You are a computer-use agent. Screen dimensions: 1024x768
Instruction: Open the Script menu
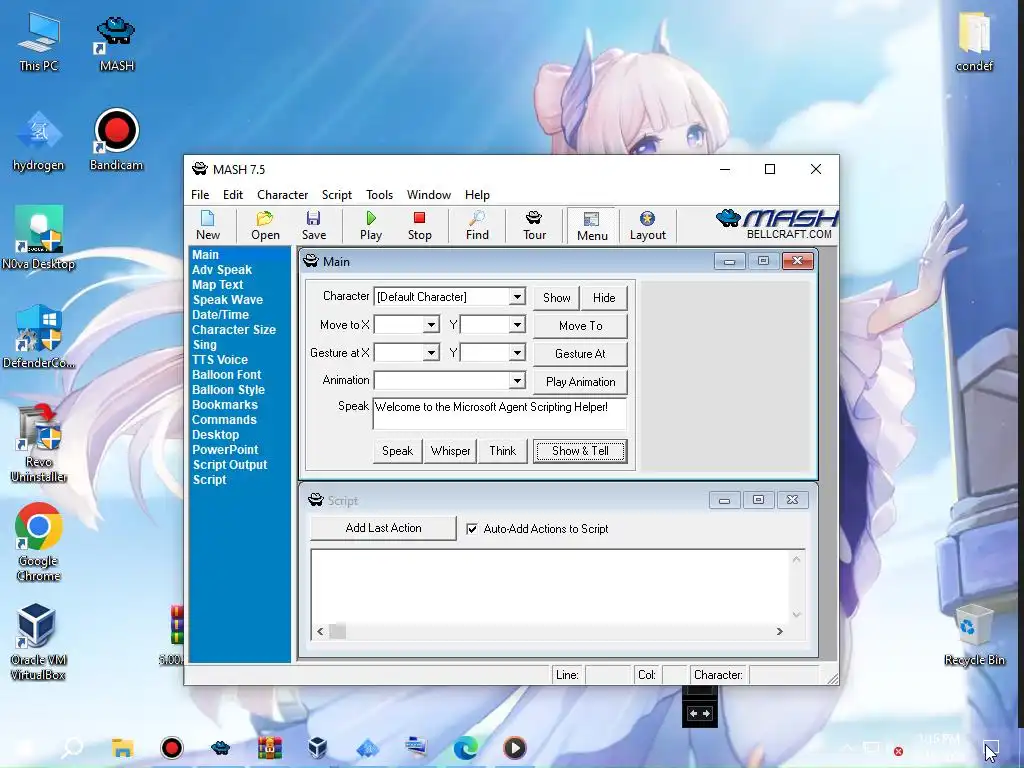click(x=336, y=195)
